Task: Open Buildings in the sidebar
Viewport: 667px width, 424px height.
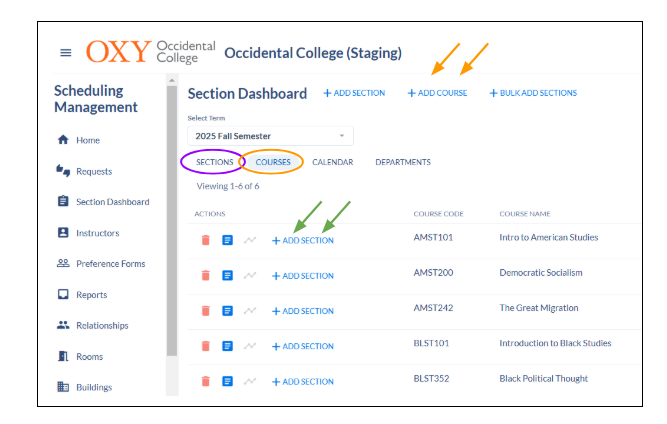Action: click(94, 387)
